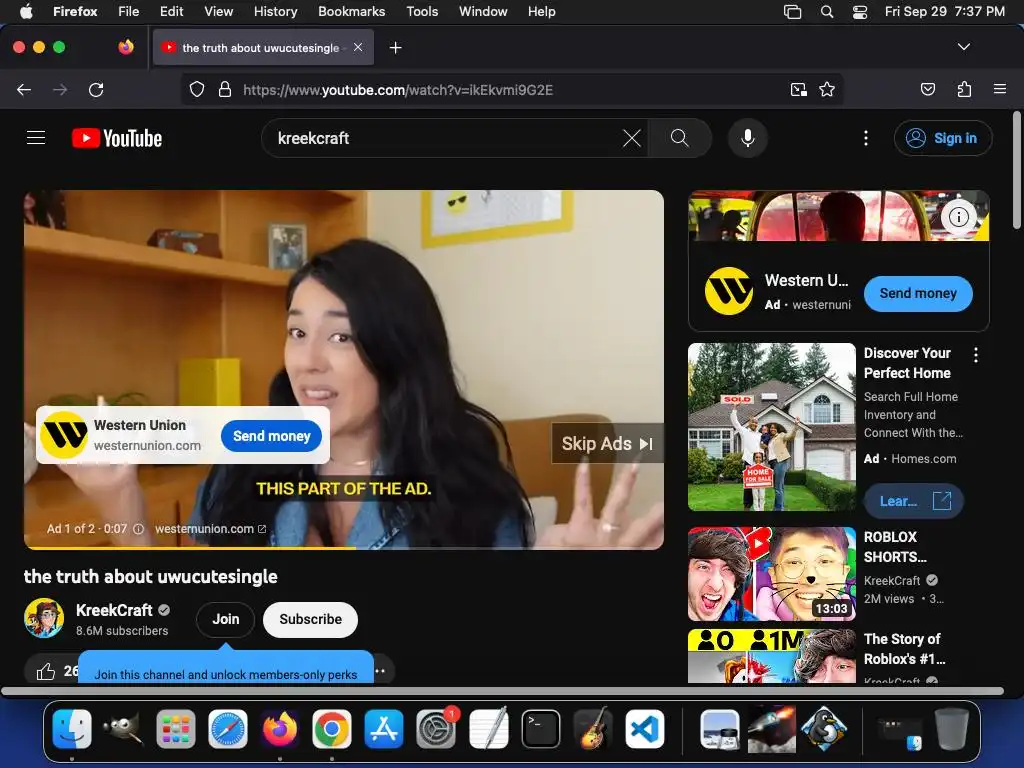This screenshot has width=1024, height=768.
Task: Click Send money in sidebar ad
Action: tap(918, 293)
